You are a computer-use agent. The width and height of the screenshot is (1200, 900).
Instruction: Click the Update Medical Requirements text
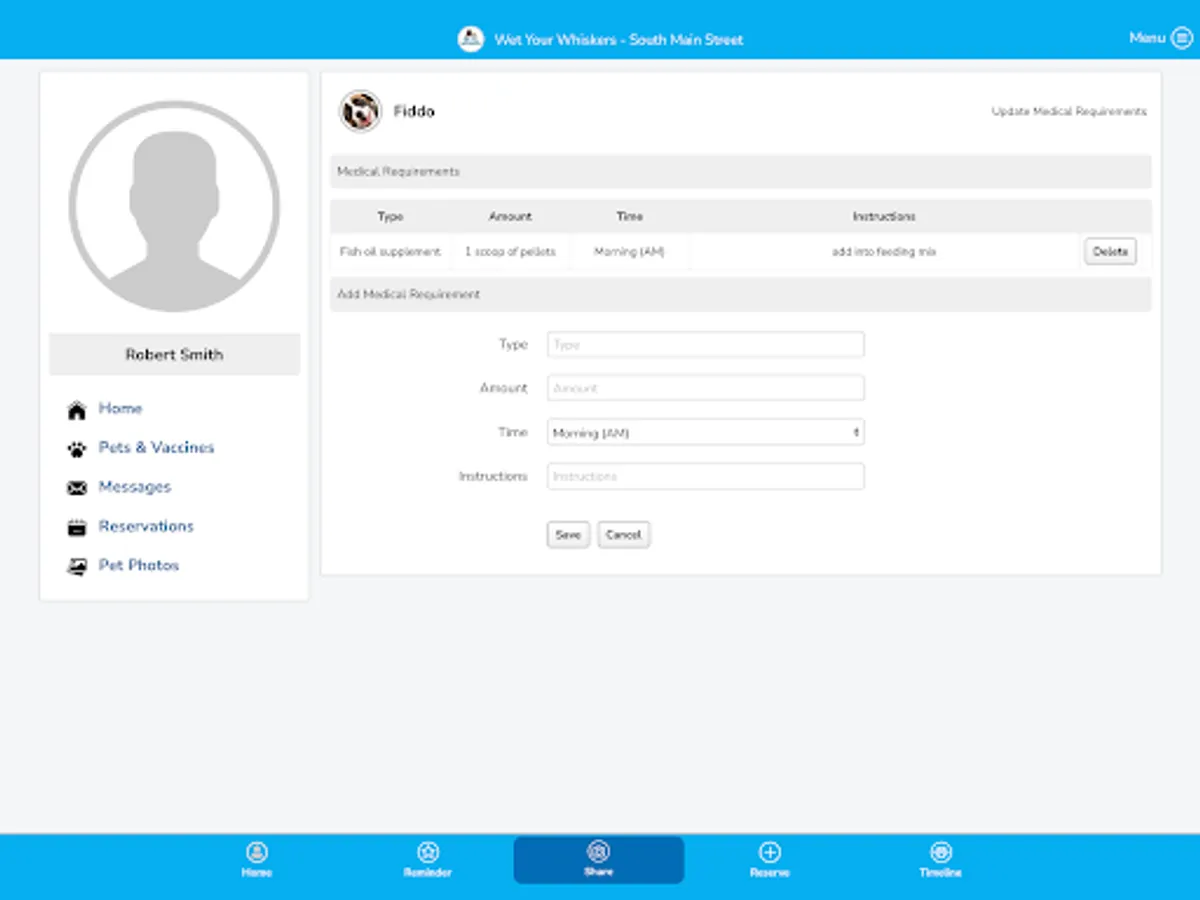pyautogui.click(x=1069, y=112)
